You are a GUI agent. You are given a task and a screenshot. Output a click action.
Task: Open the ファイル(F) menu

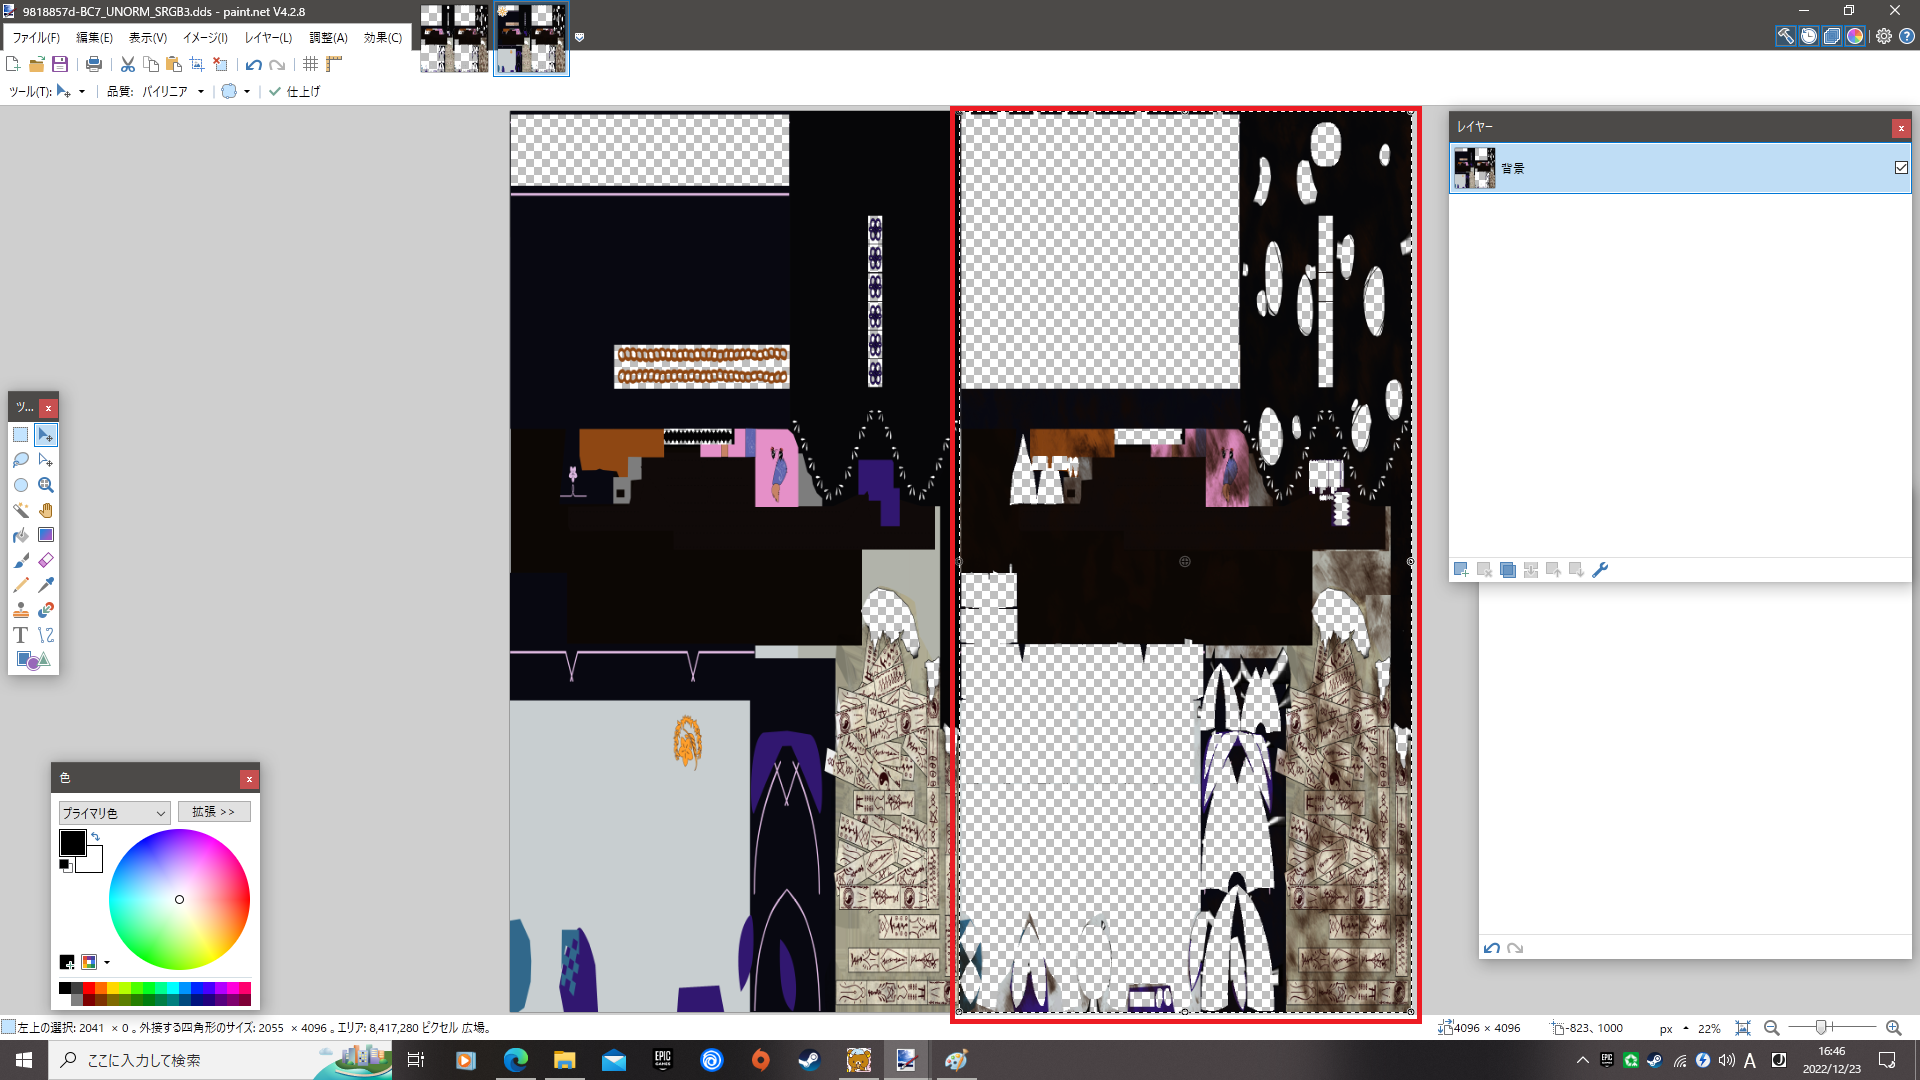tap(36, 37)
